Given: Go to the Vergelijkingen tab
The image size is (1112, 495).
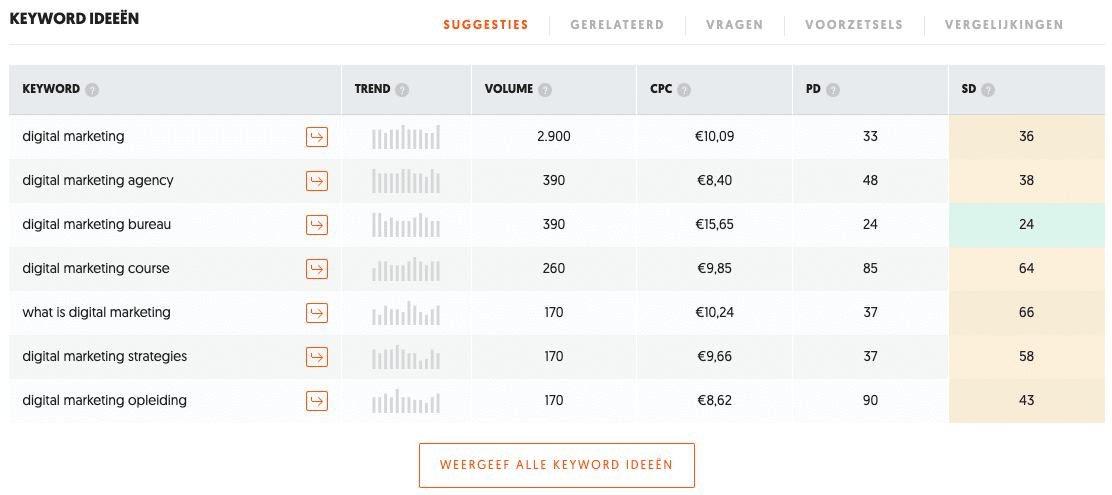Looking at the screenshot, I should coord(1004,25).
